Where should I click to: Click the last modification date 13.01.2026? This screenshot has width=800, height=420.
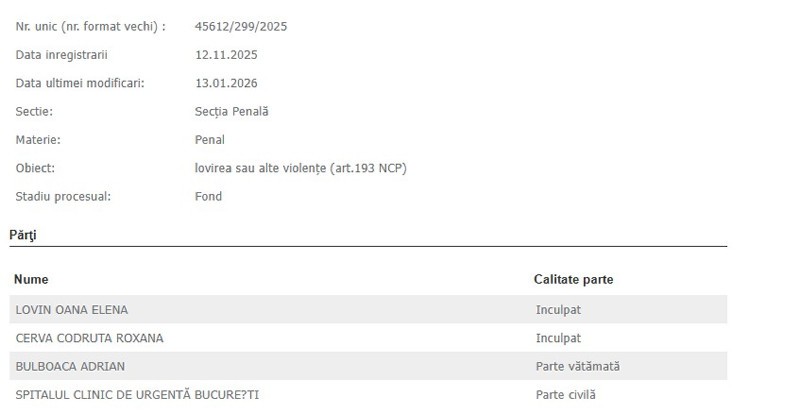coord(226,83)
